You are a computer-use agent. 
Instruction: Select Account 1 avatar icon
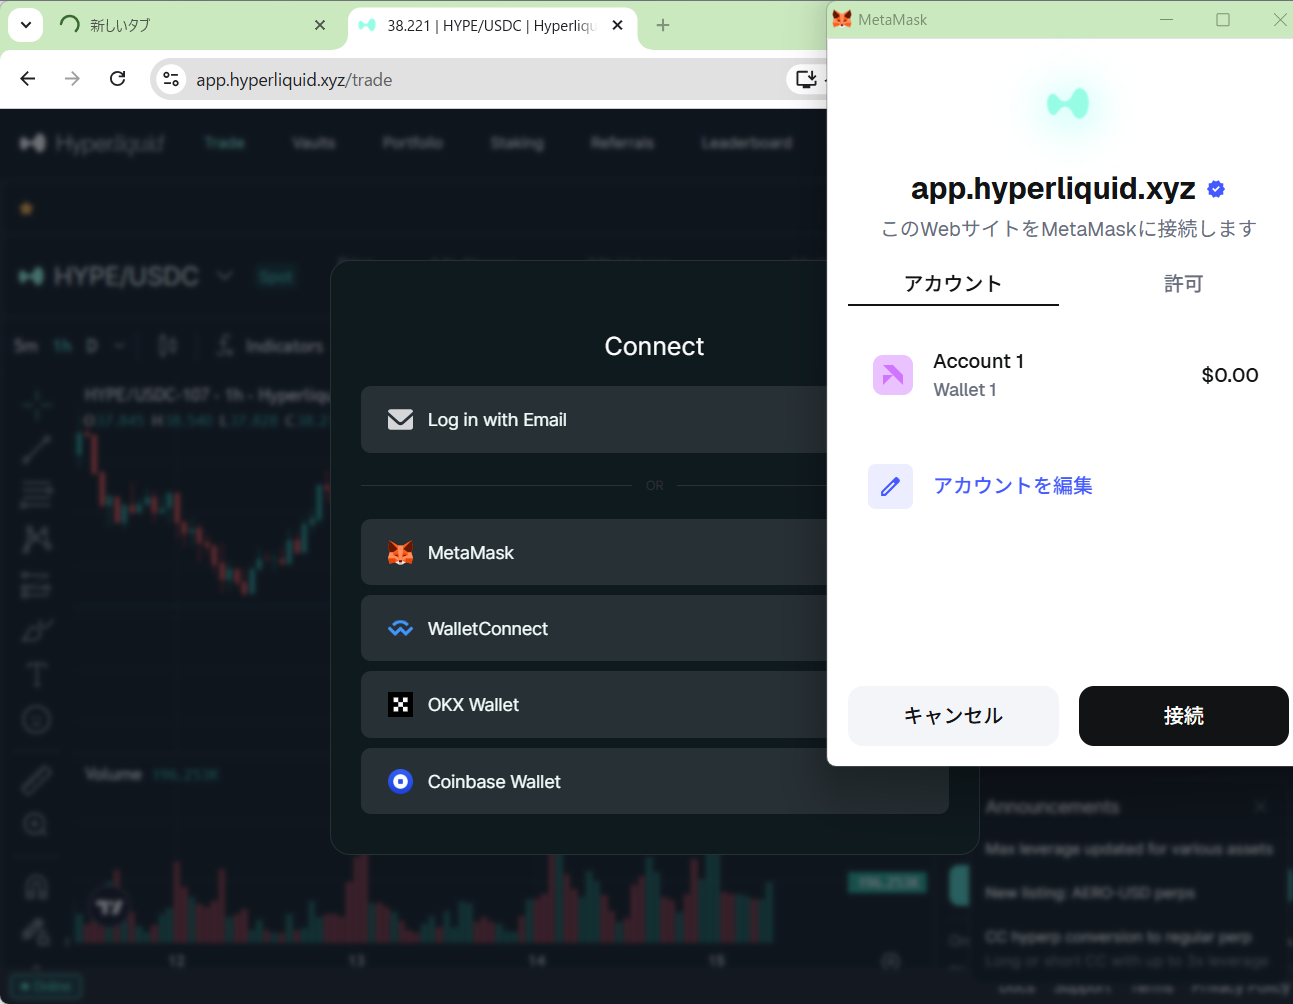892,375
